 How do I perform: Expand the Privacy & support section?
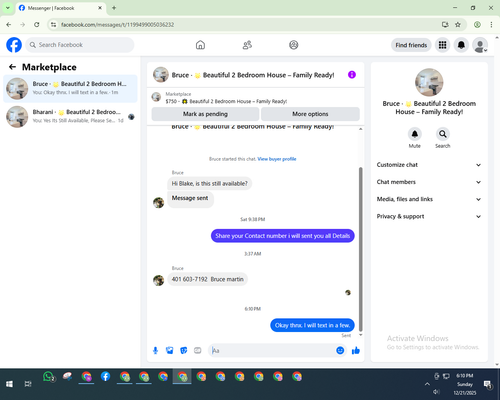429,216
